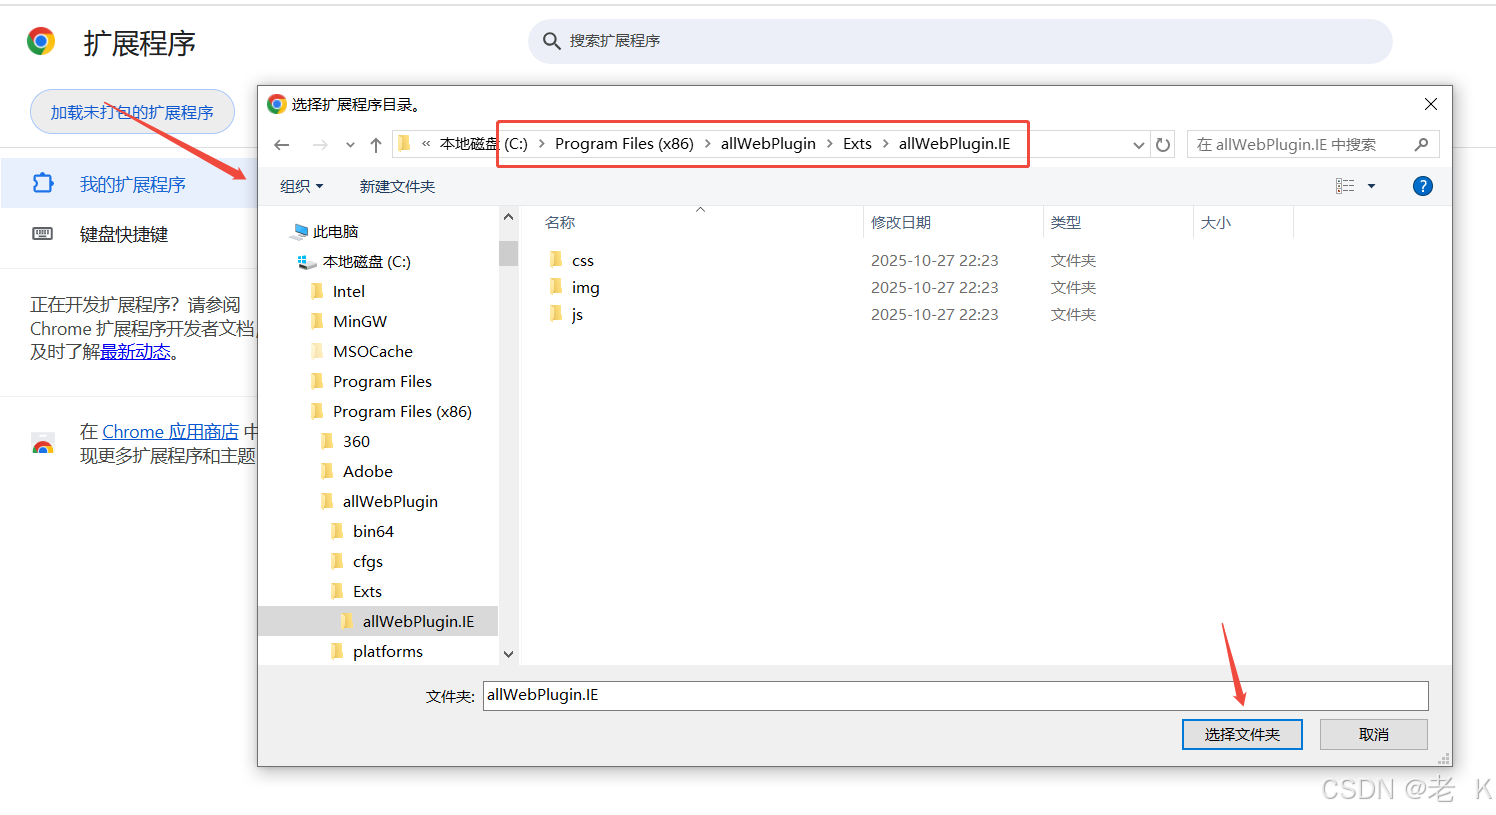Open 我的扩展程序 sidebar item
Viewport: 1496px width, 815px height.
[x=130, y=184]
